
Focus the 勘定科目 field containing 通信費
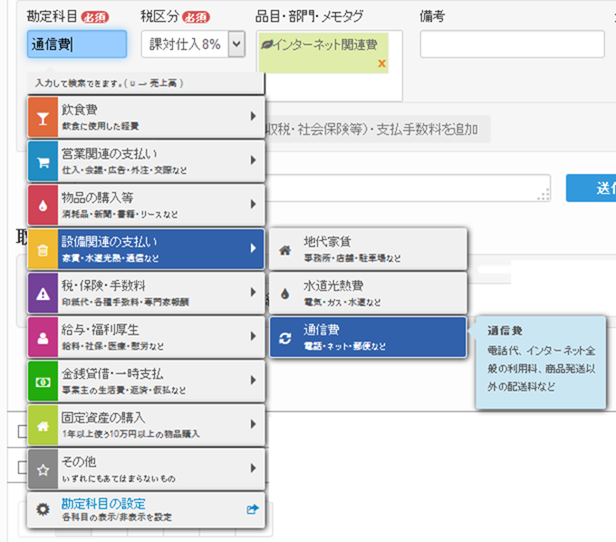point(77,44)
